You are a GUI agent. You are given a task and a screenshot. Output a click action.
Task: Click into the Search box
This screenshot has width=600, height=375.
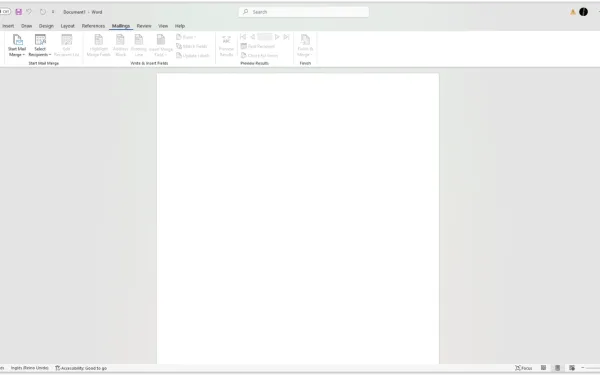point(304,12)
